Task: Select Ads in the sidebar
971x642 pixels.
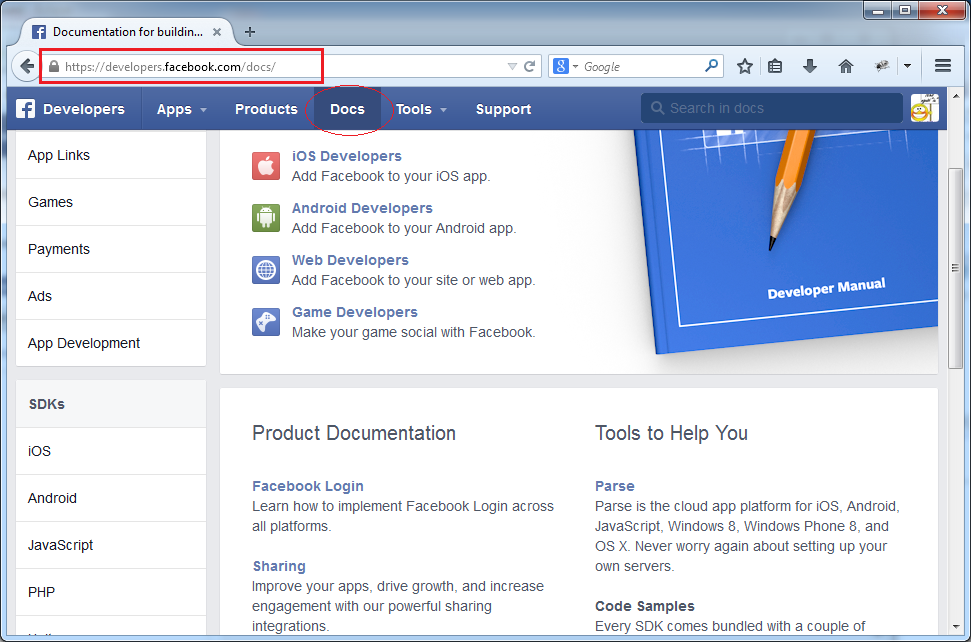Action: [111, 297]
